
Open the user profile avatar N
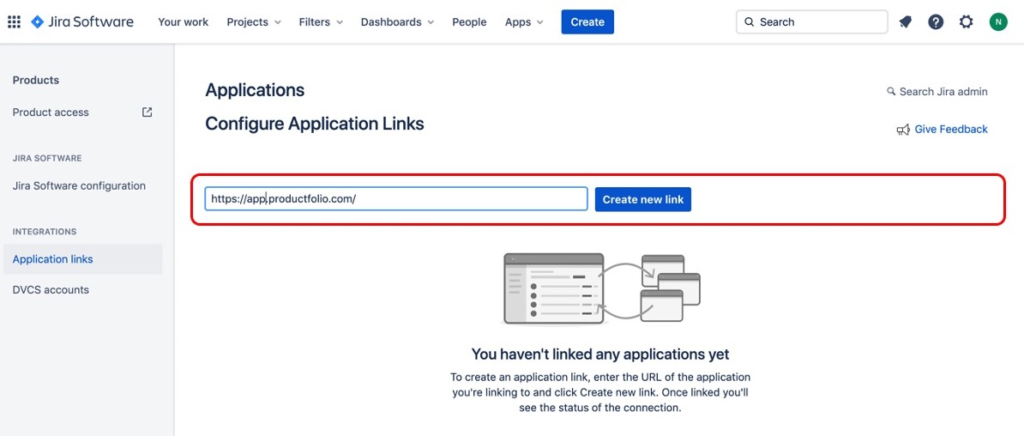(998, 22)
